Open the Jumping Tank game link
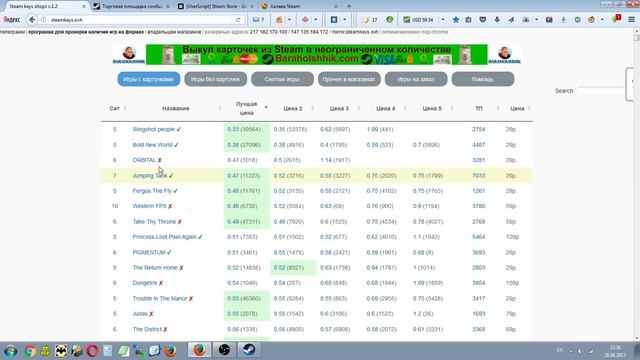The height and width of the screenshot is (360, 640). (149, 176)
